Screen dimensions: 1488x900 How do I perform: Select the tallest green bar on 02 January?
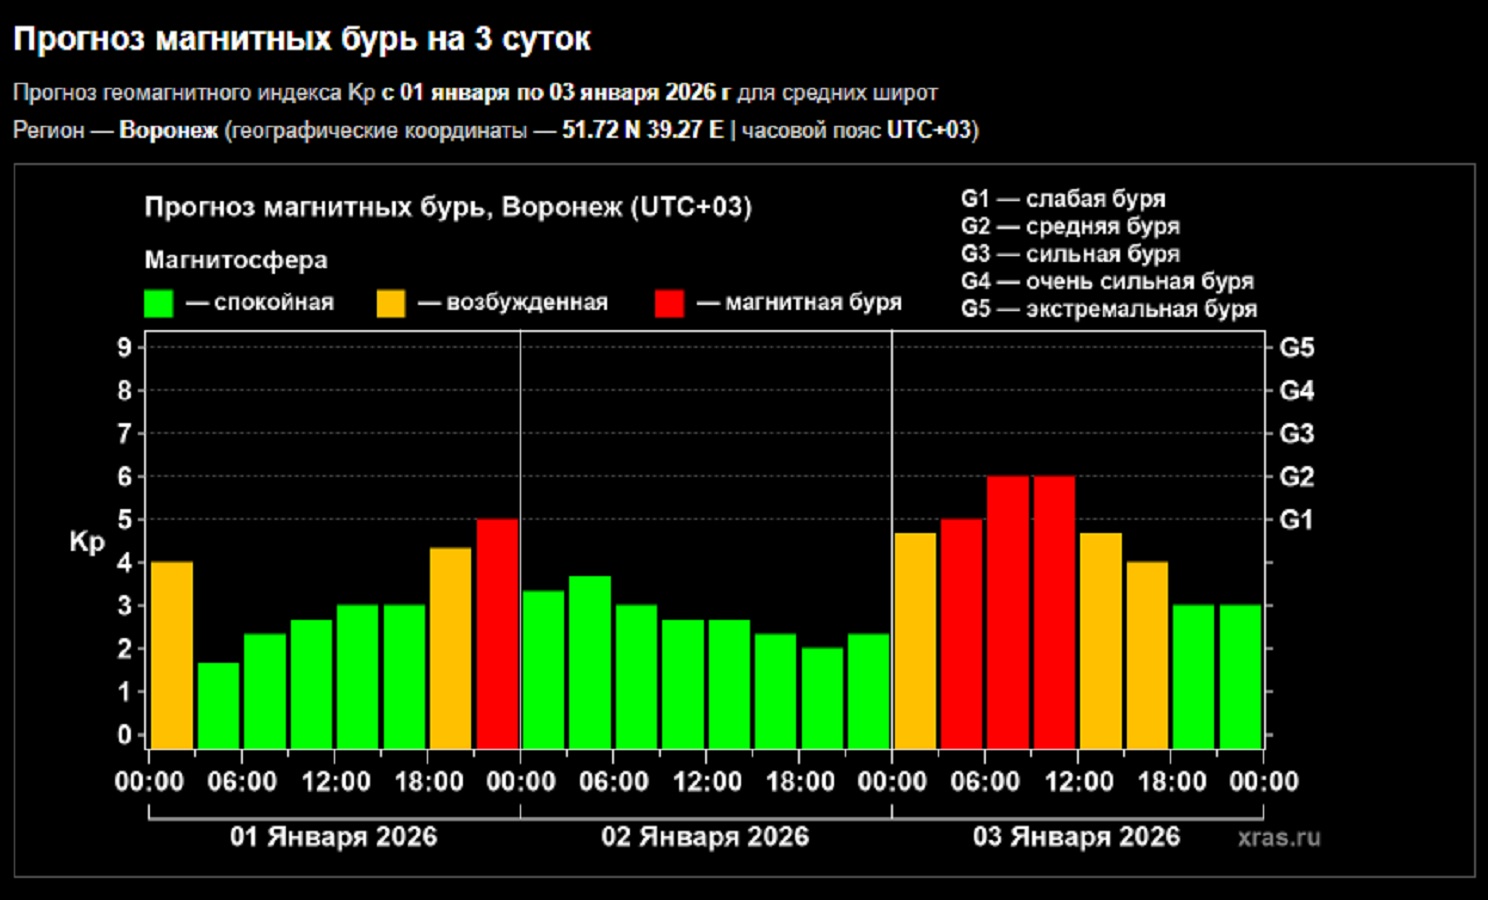pyautogui.click(x=590, y=662)
